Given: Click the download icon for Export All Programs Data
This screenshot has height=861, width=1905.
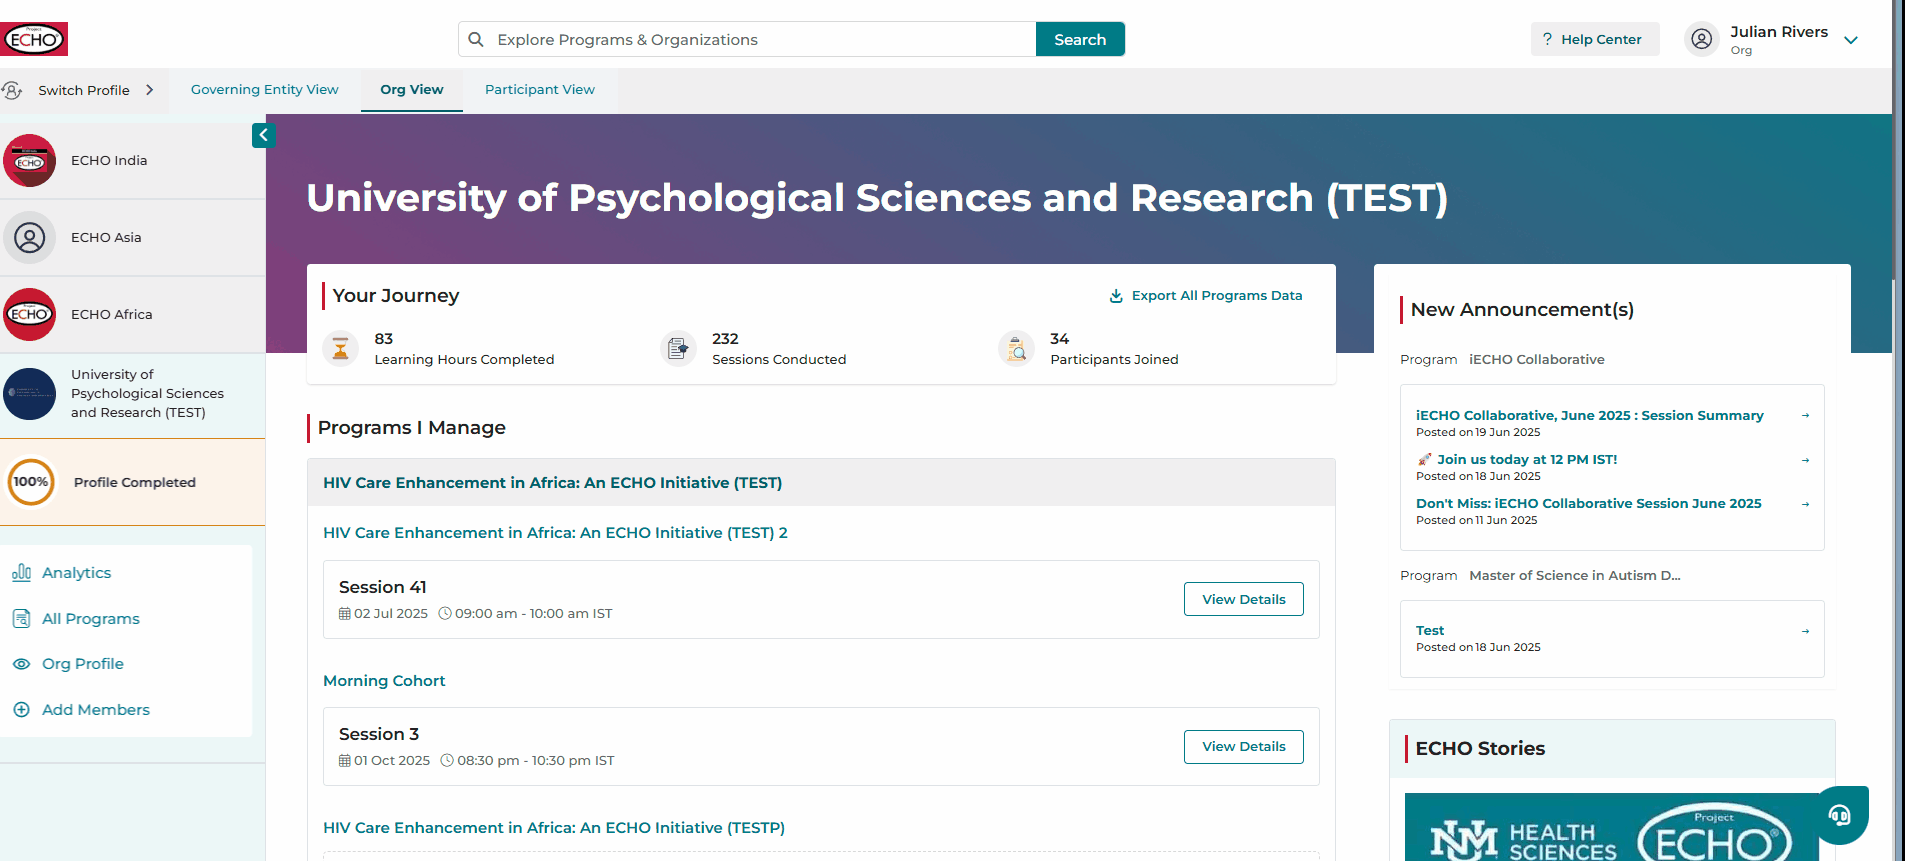Looking at the screenshot, I should (x=1116, y=296).
